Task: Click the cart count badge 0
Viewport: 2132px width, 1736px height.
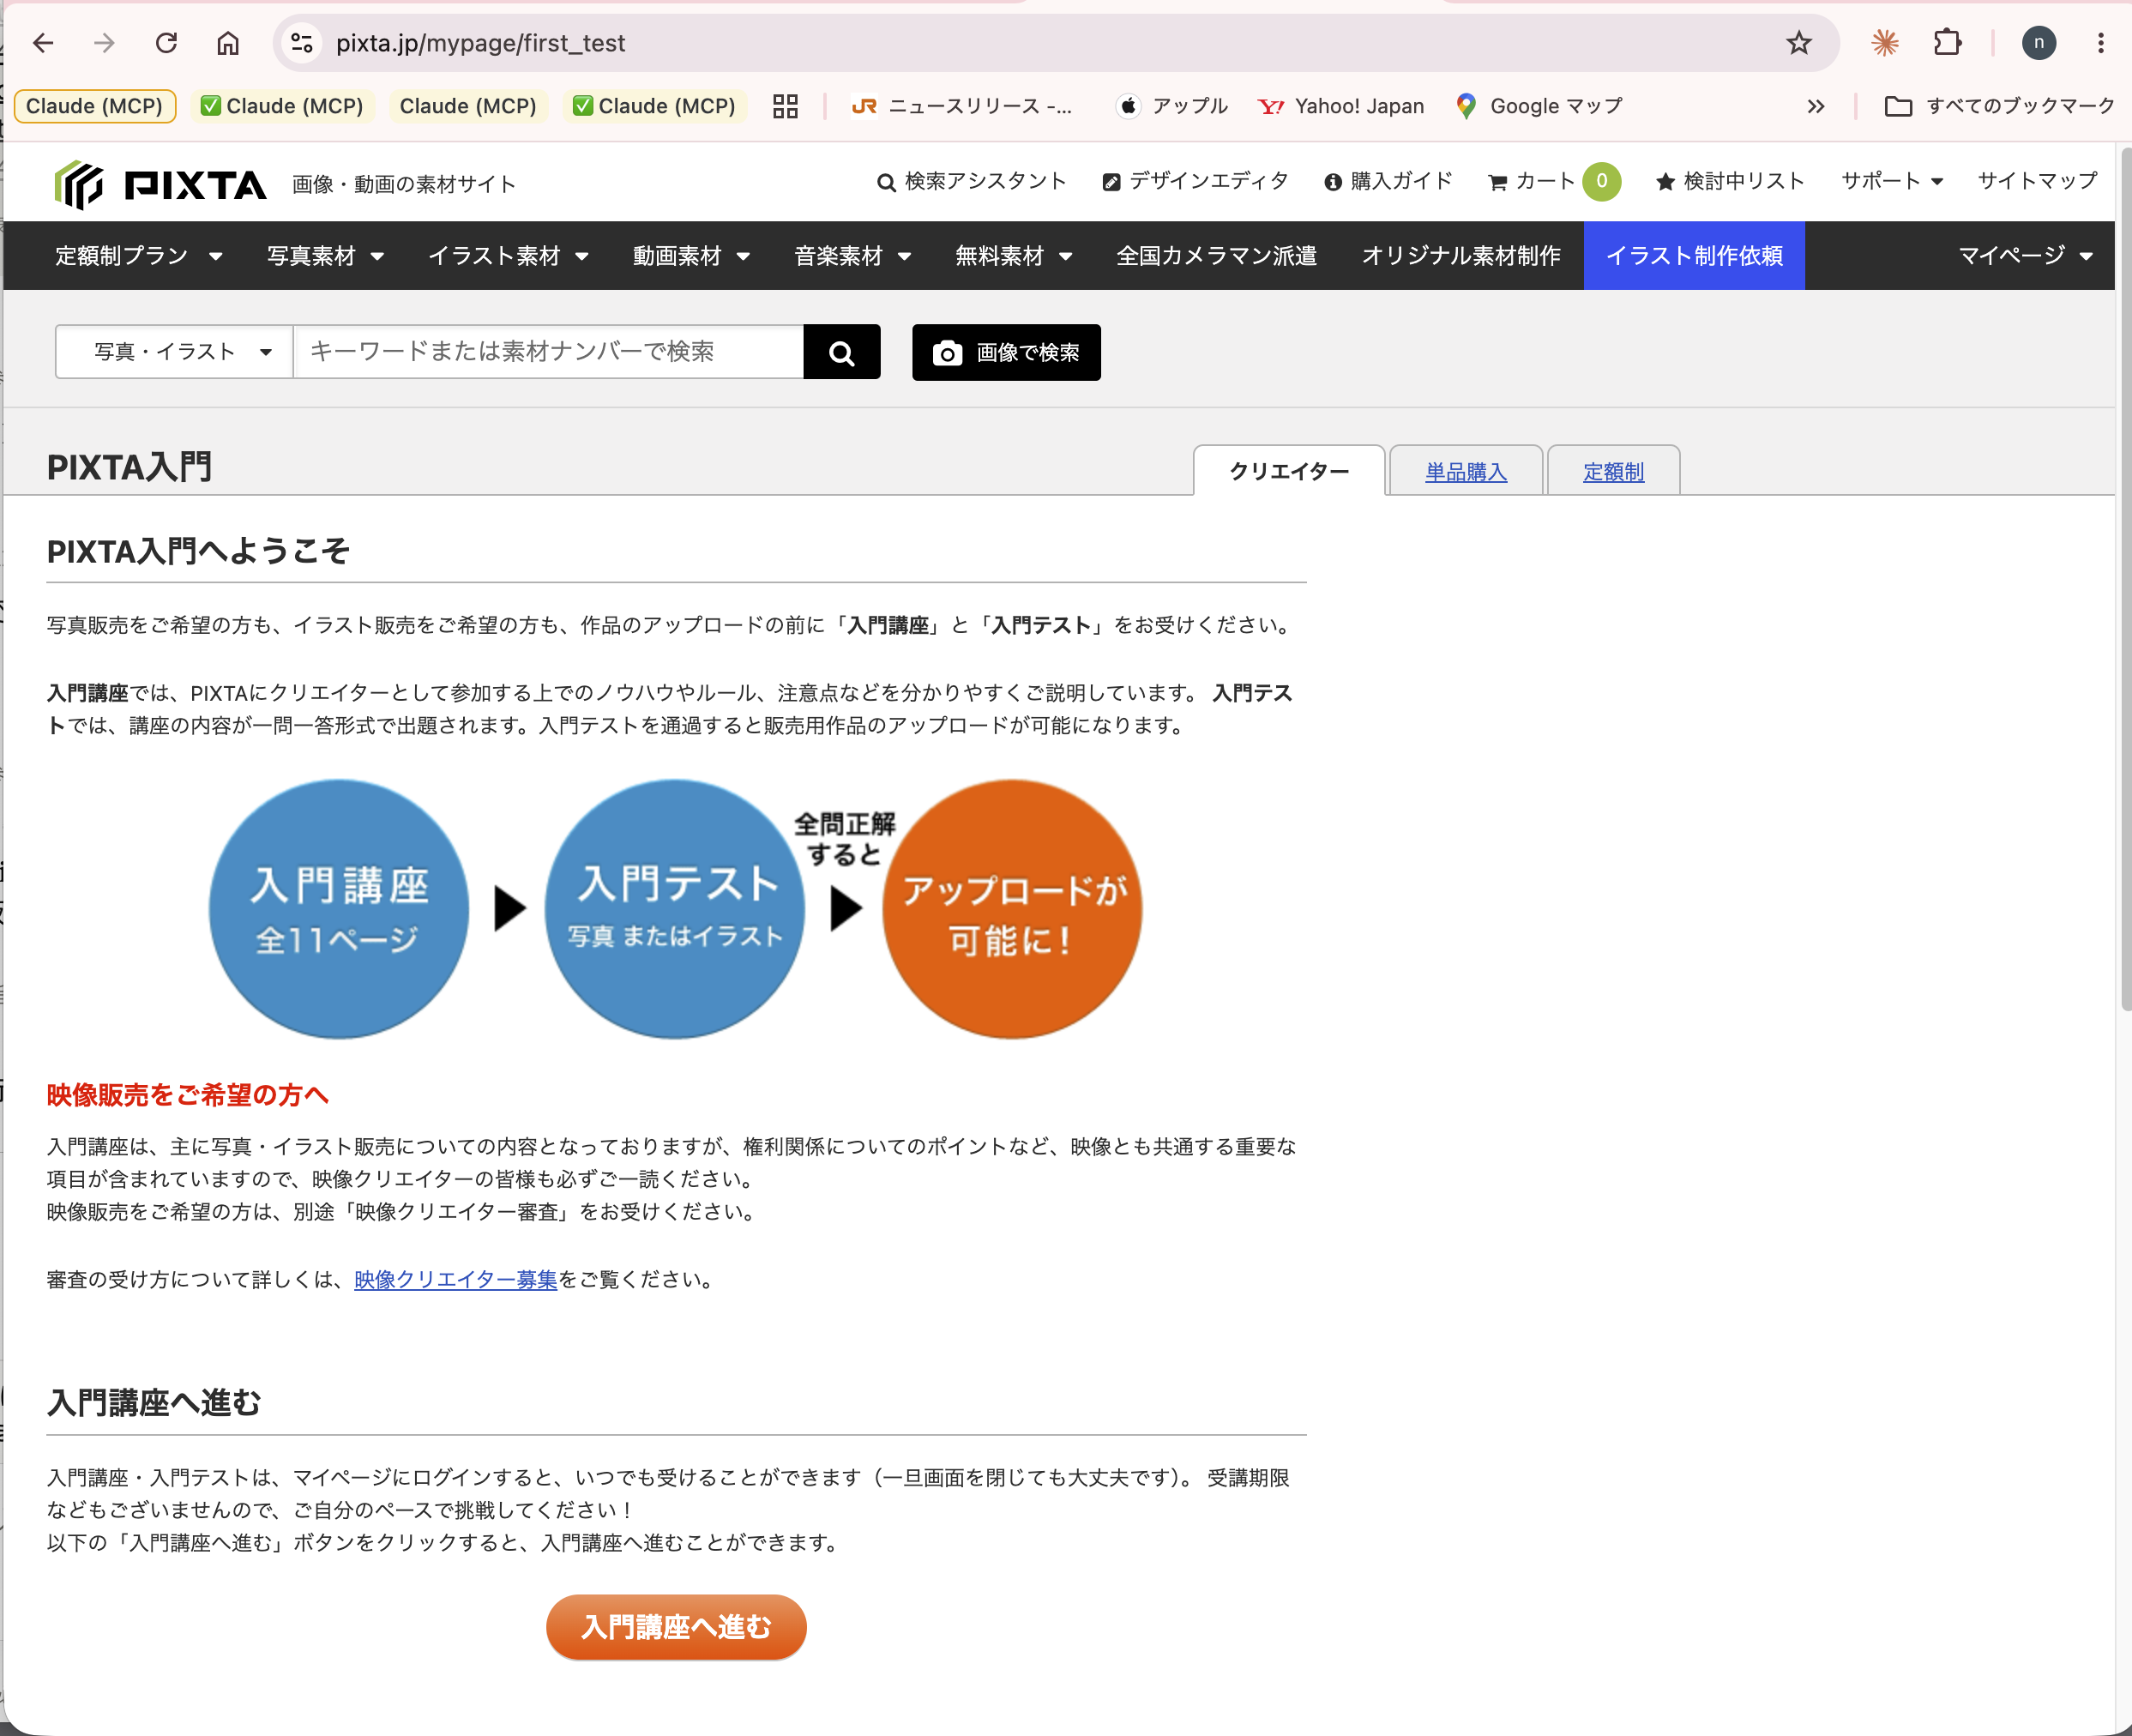Action: [1601, 181]
